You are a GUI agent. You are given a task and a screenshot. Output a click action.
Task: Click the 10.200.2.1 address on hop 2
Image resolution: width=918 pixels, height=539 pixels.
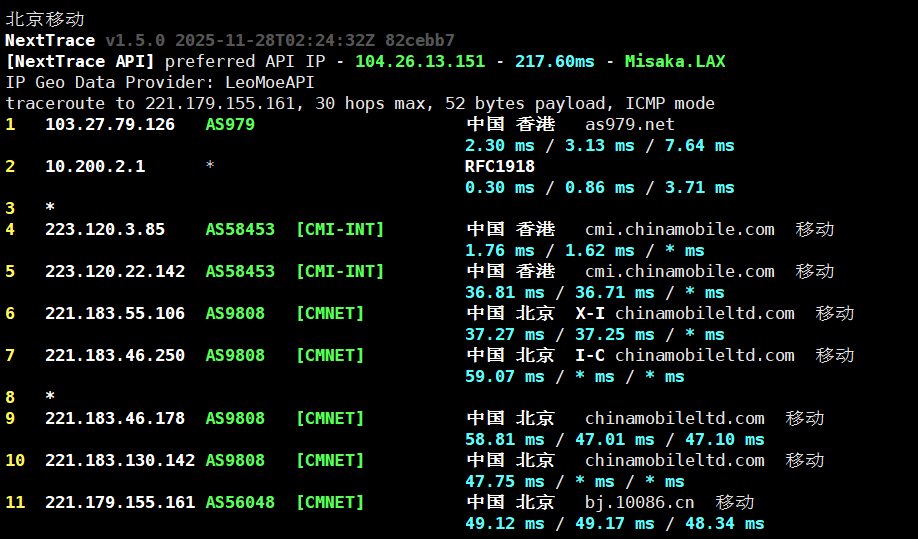tap(95, 166)
